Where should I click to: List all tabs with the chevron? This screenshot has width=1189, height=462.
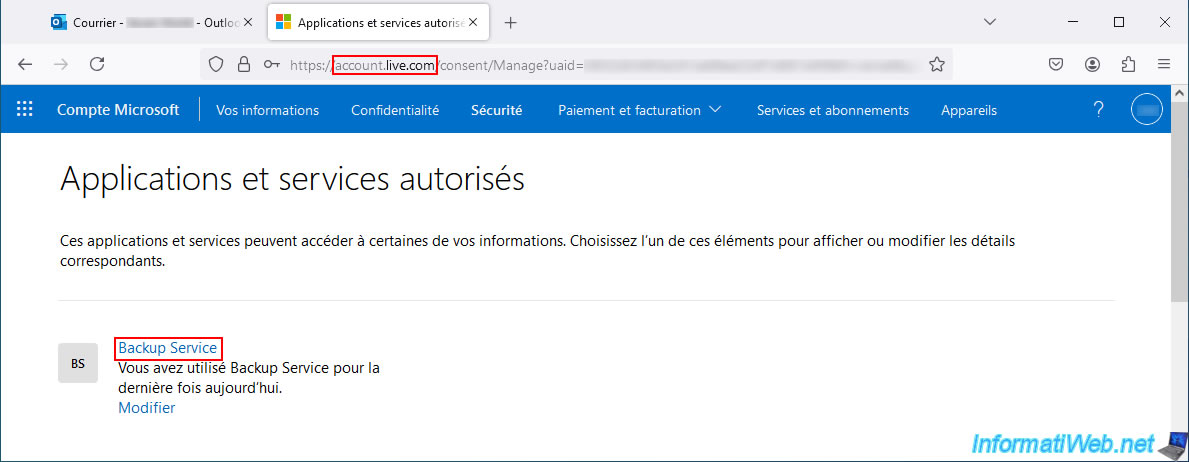tap(990, 22)
